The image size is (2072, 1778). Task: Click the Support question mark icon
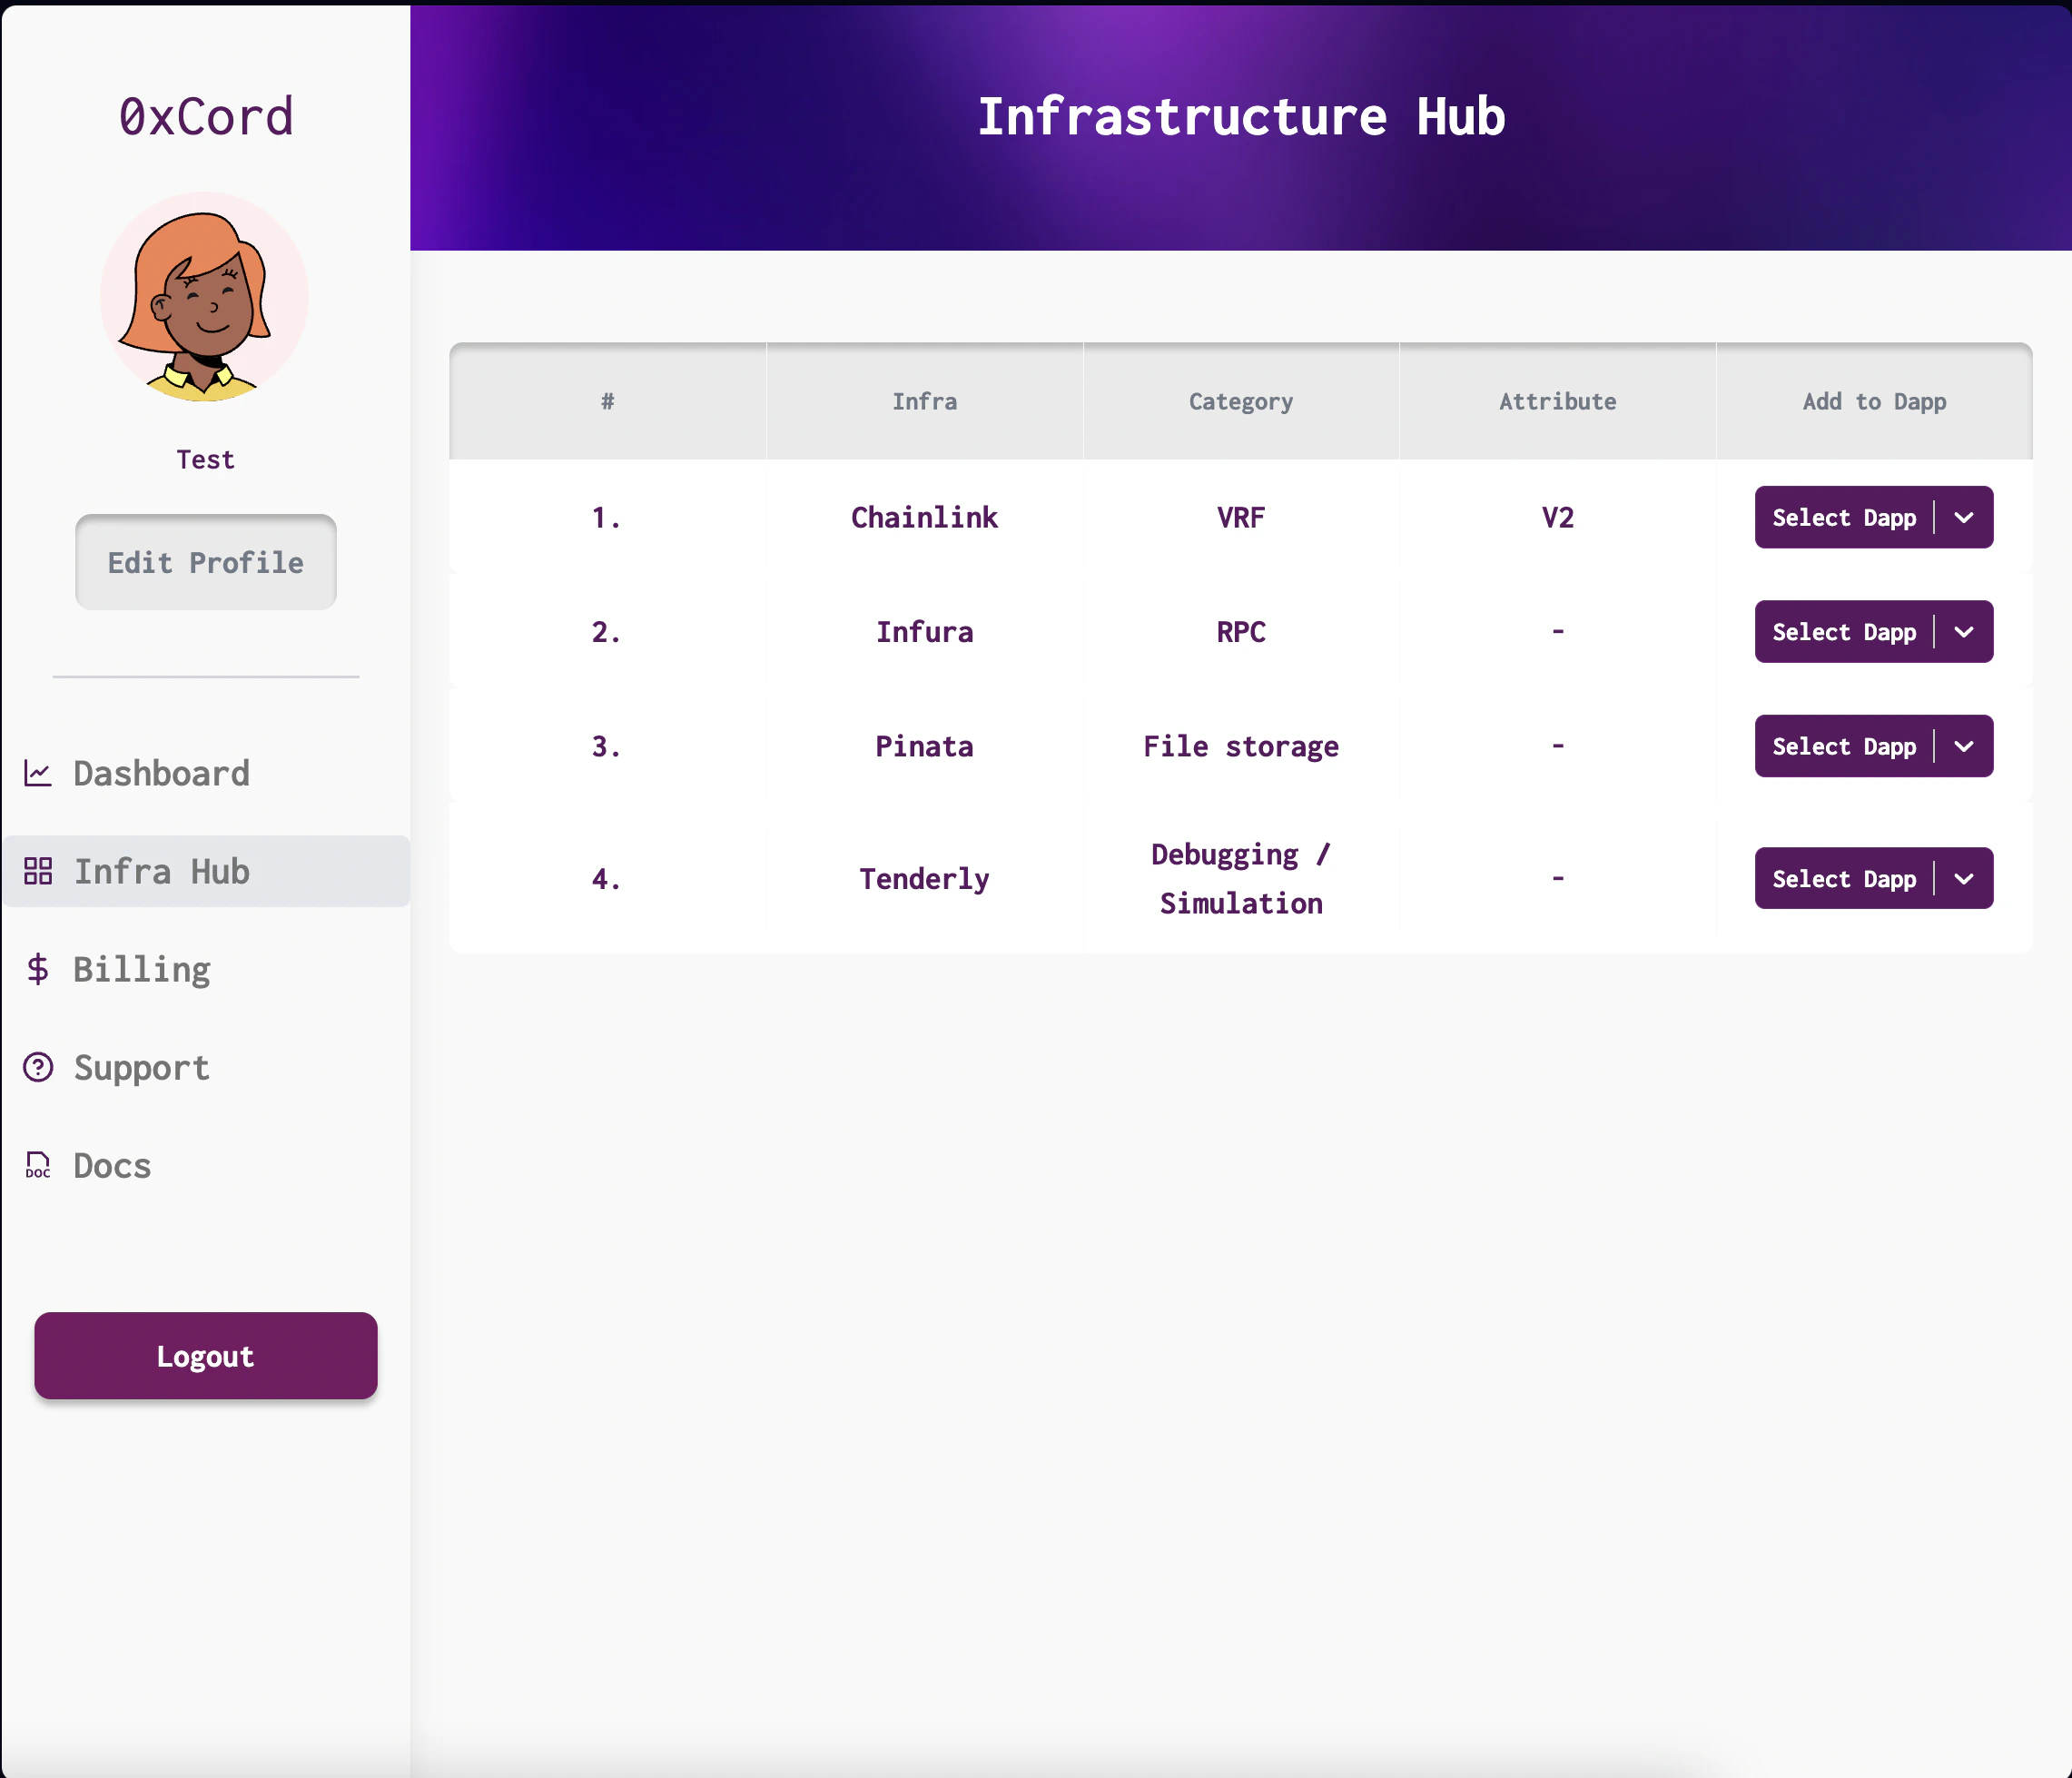(38, 1067)
